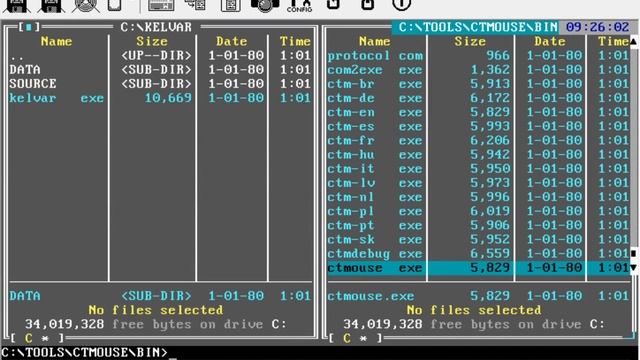This screenshot has width=640, height=360.
Task: Click right panel free bytes on drive text
Action: 474,324
